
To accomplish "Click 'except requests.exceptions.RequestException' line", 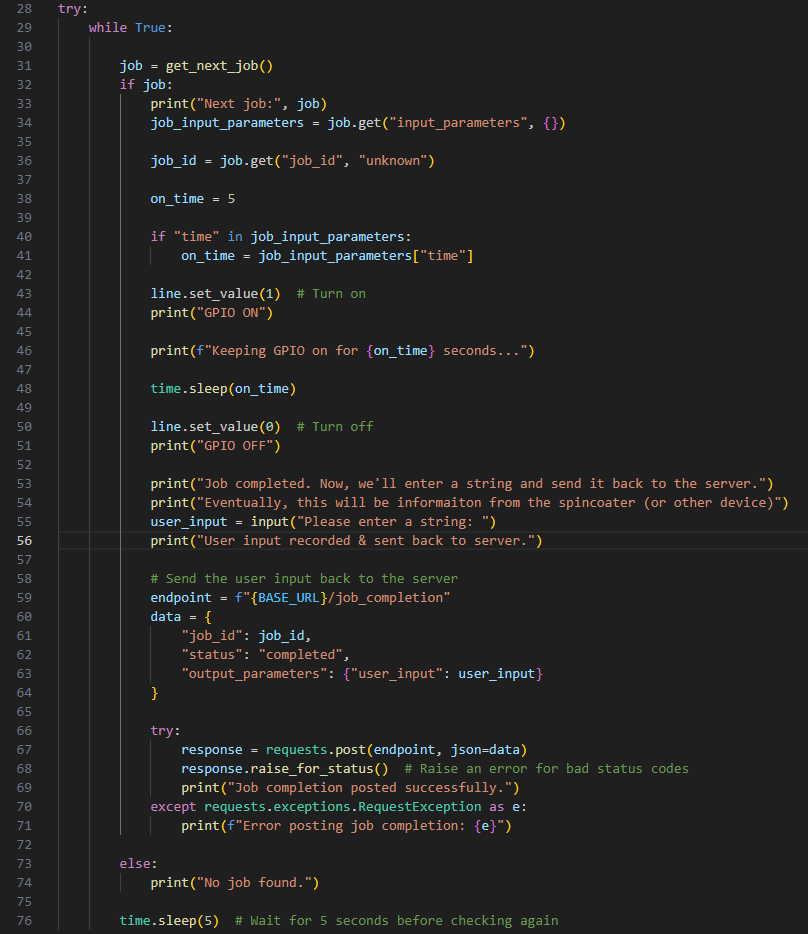I will pyautogui.click(x=338, y=807).
